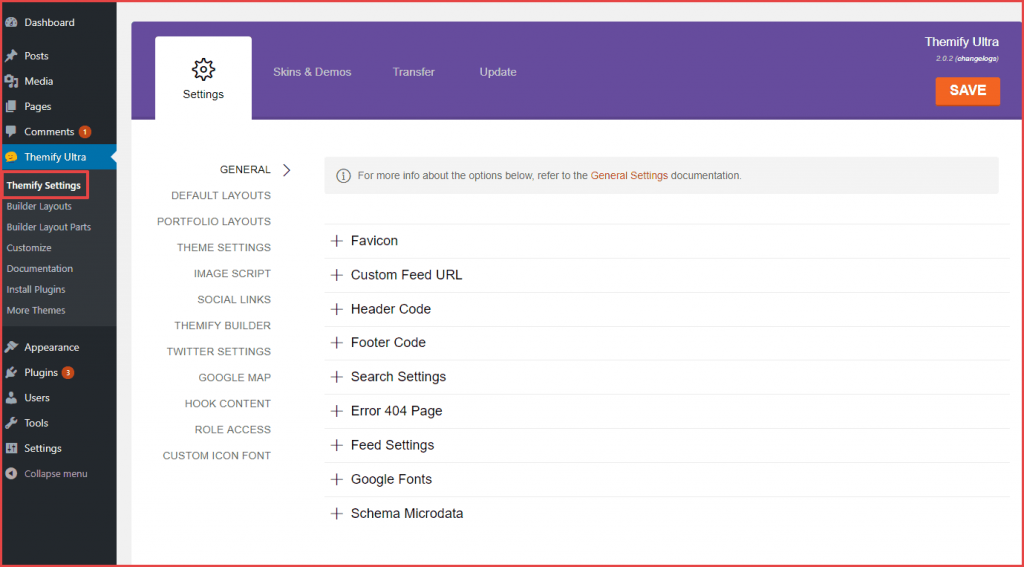The width and height of the screenshot is (1024, 567).
Task: Click the gear icon on Settings tab
Action: coord(203,69)
